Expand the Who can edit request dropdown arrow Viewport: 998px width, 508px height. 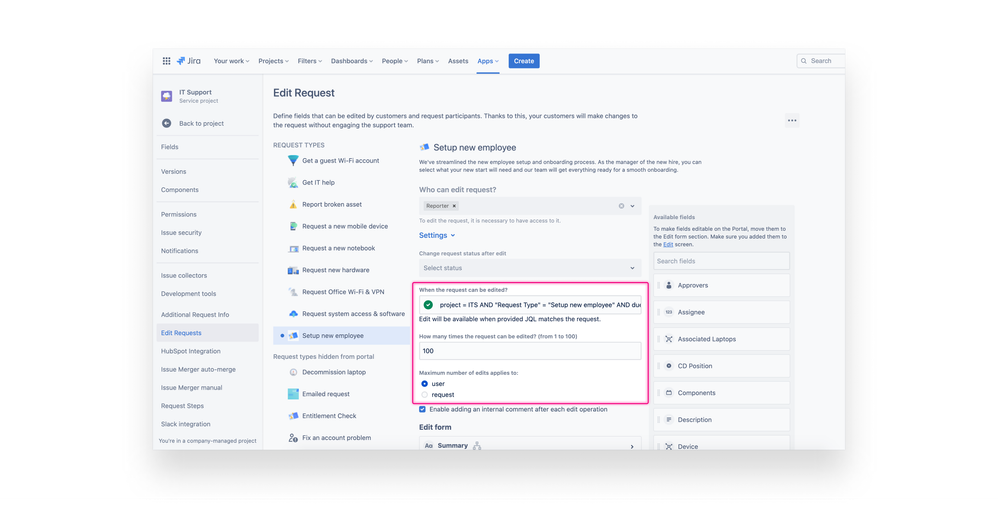point(632,206)
